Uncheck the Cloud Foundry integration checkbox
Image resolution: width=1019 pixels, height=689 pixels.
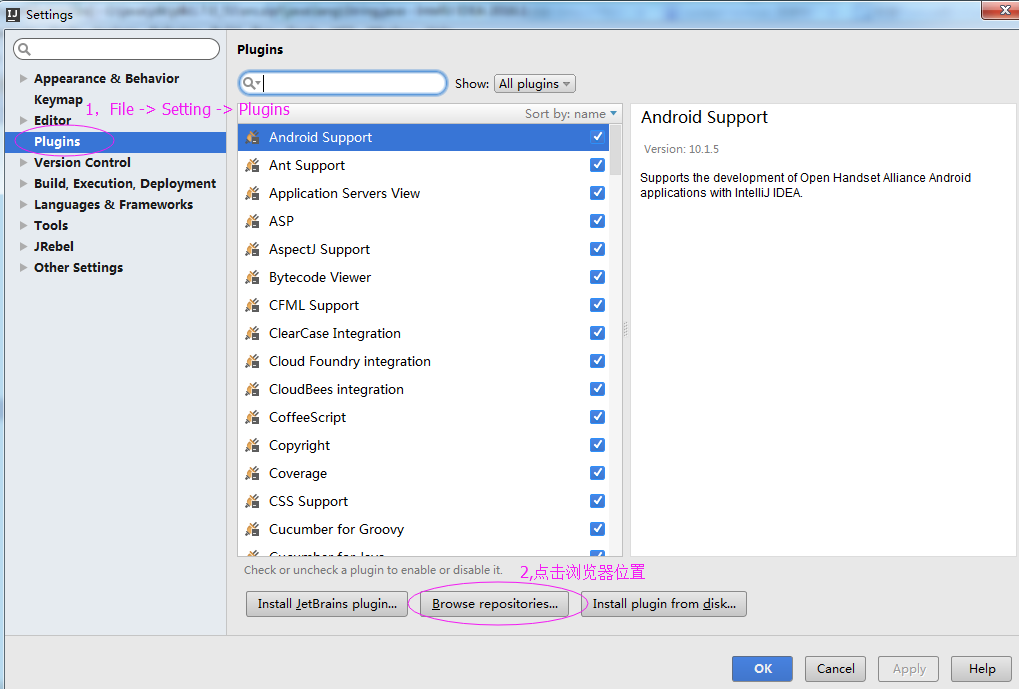597,360
